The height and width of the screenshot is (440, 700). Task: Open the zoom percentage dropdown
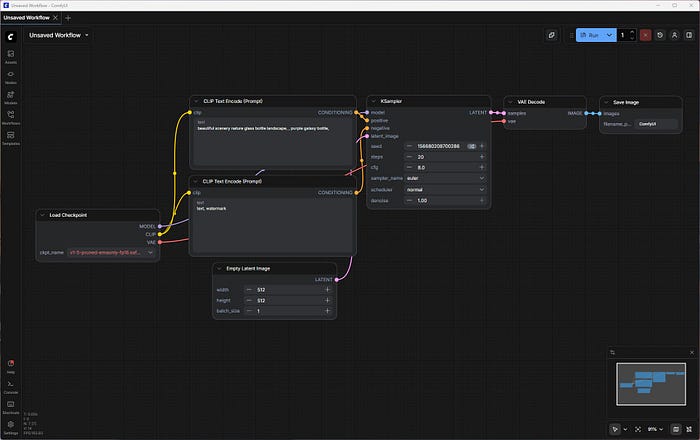click(x=655, y=429)
